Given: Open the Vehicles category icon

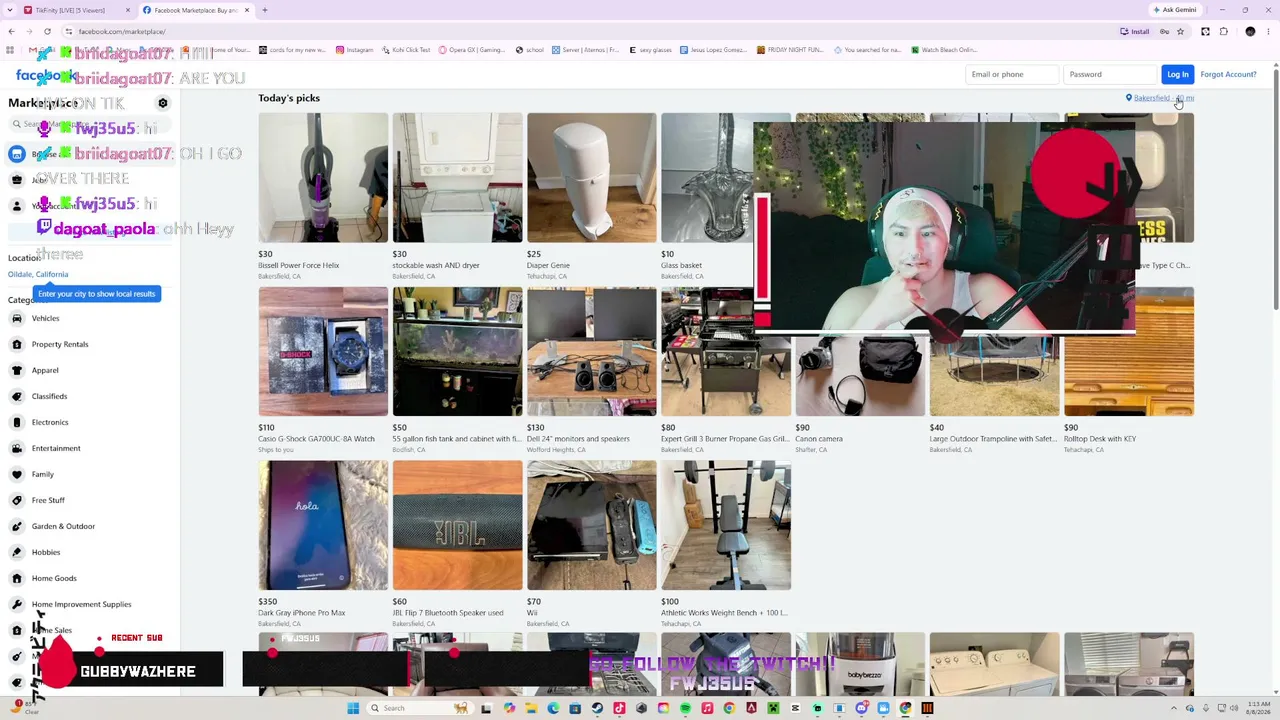Looking at the screenshot, I should (x=17, y=318).
